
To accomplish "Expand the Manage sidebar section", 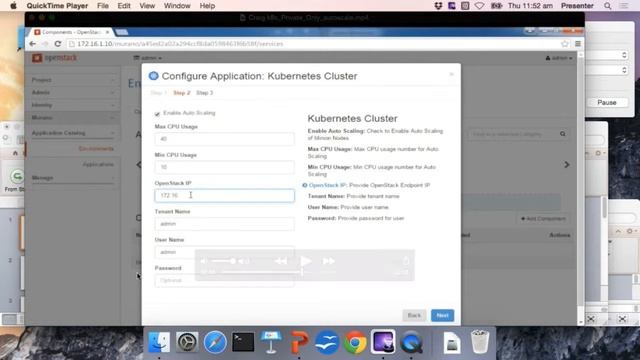I will point(73,178).
